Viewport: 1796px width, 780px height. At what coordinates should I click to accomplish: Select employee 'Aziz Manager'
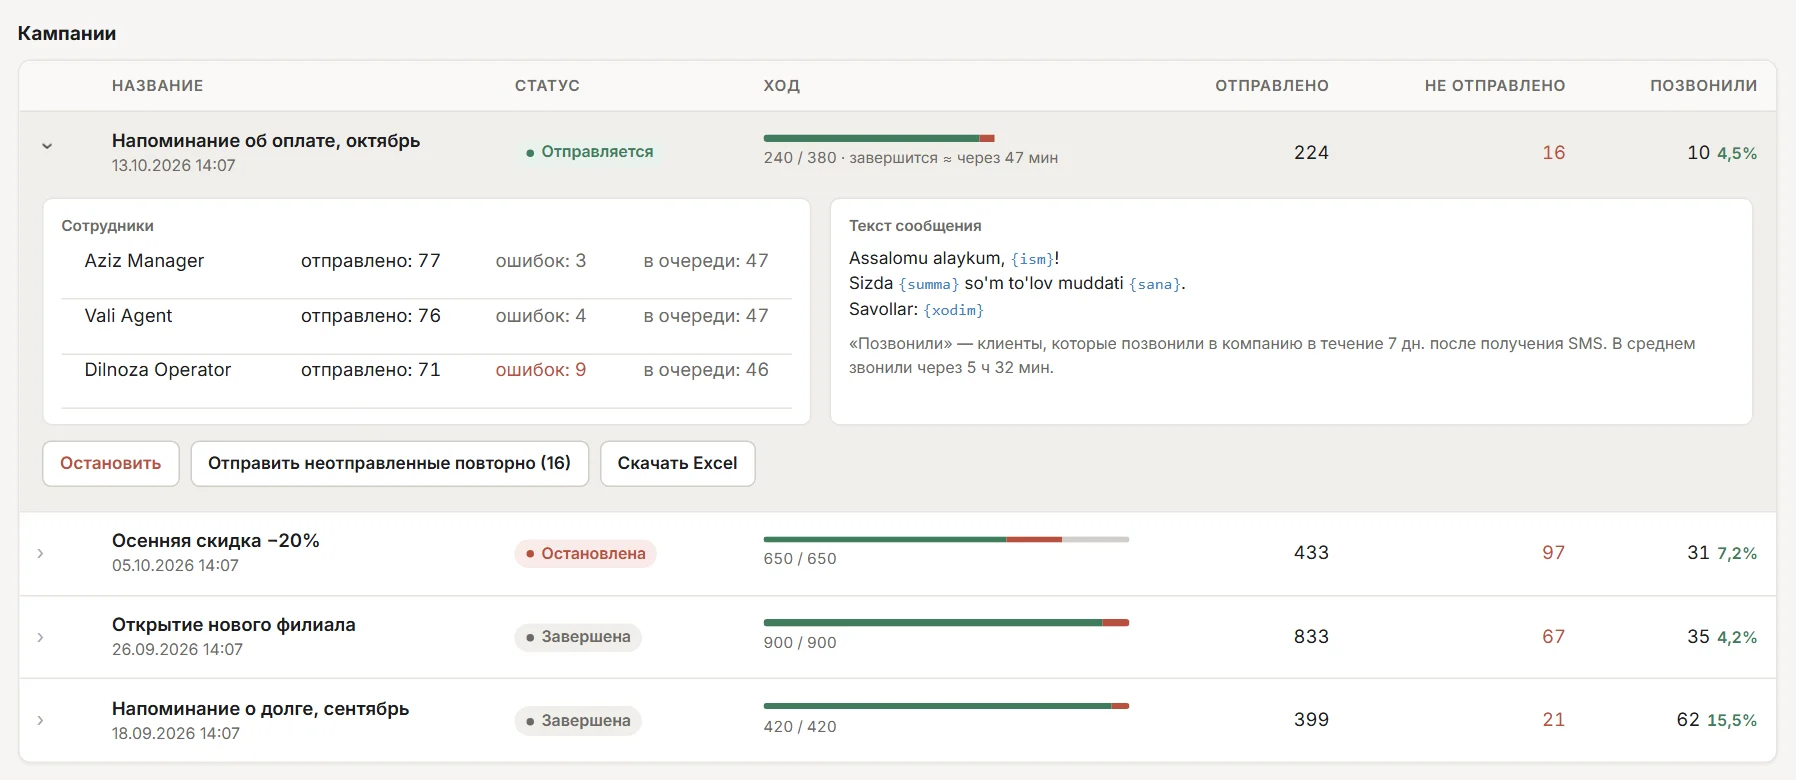pos(144,261)
